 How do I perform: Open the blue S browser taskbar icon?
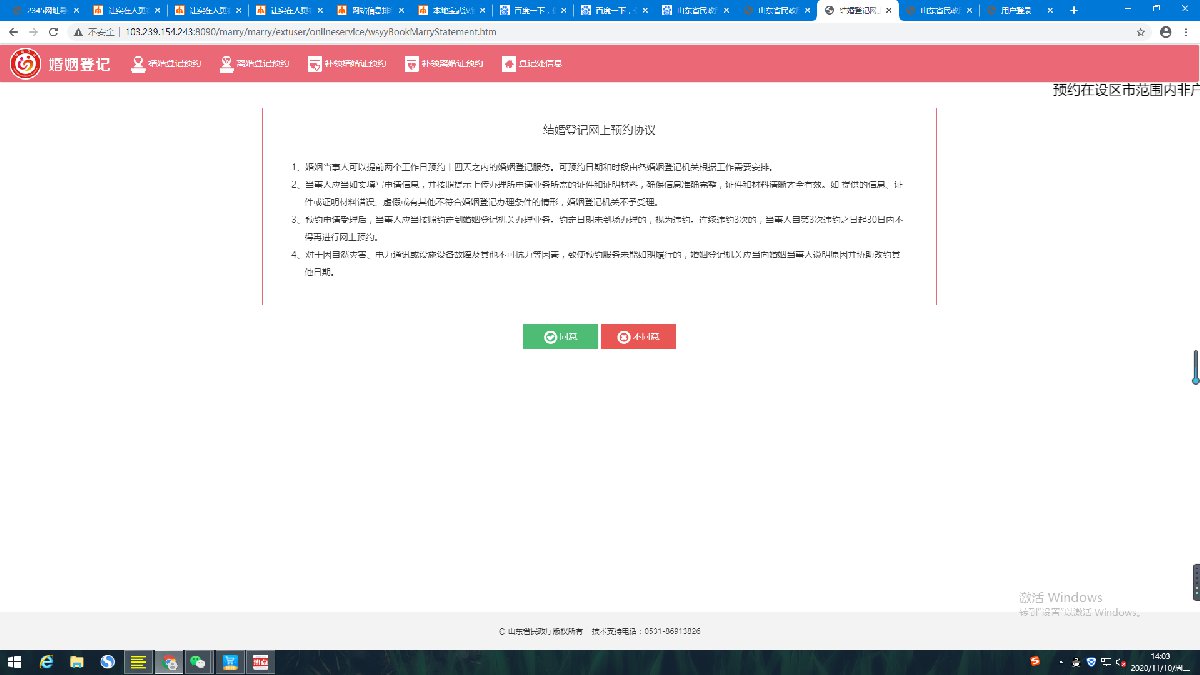pyautogui.click(x=108, y=662)
